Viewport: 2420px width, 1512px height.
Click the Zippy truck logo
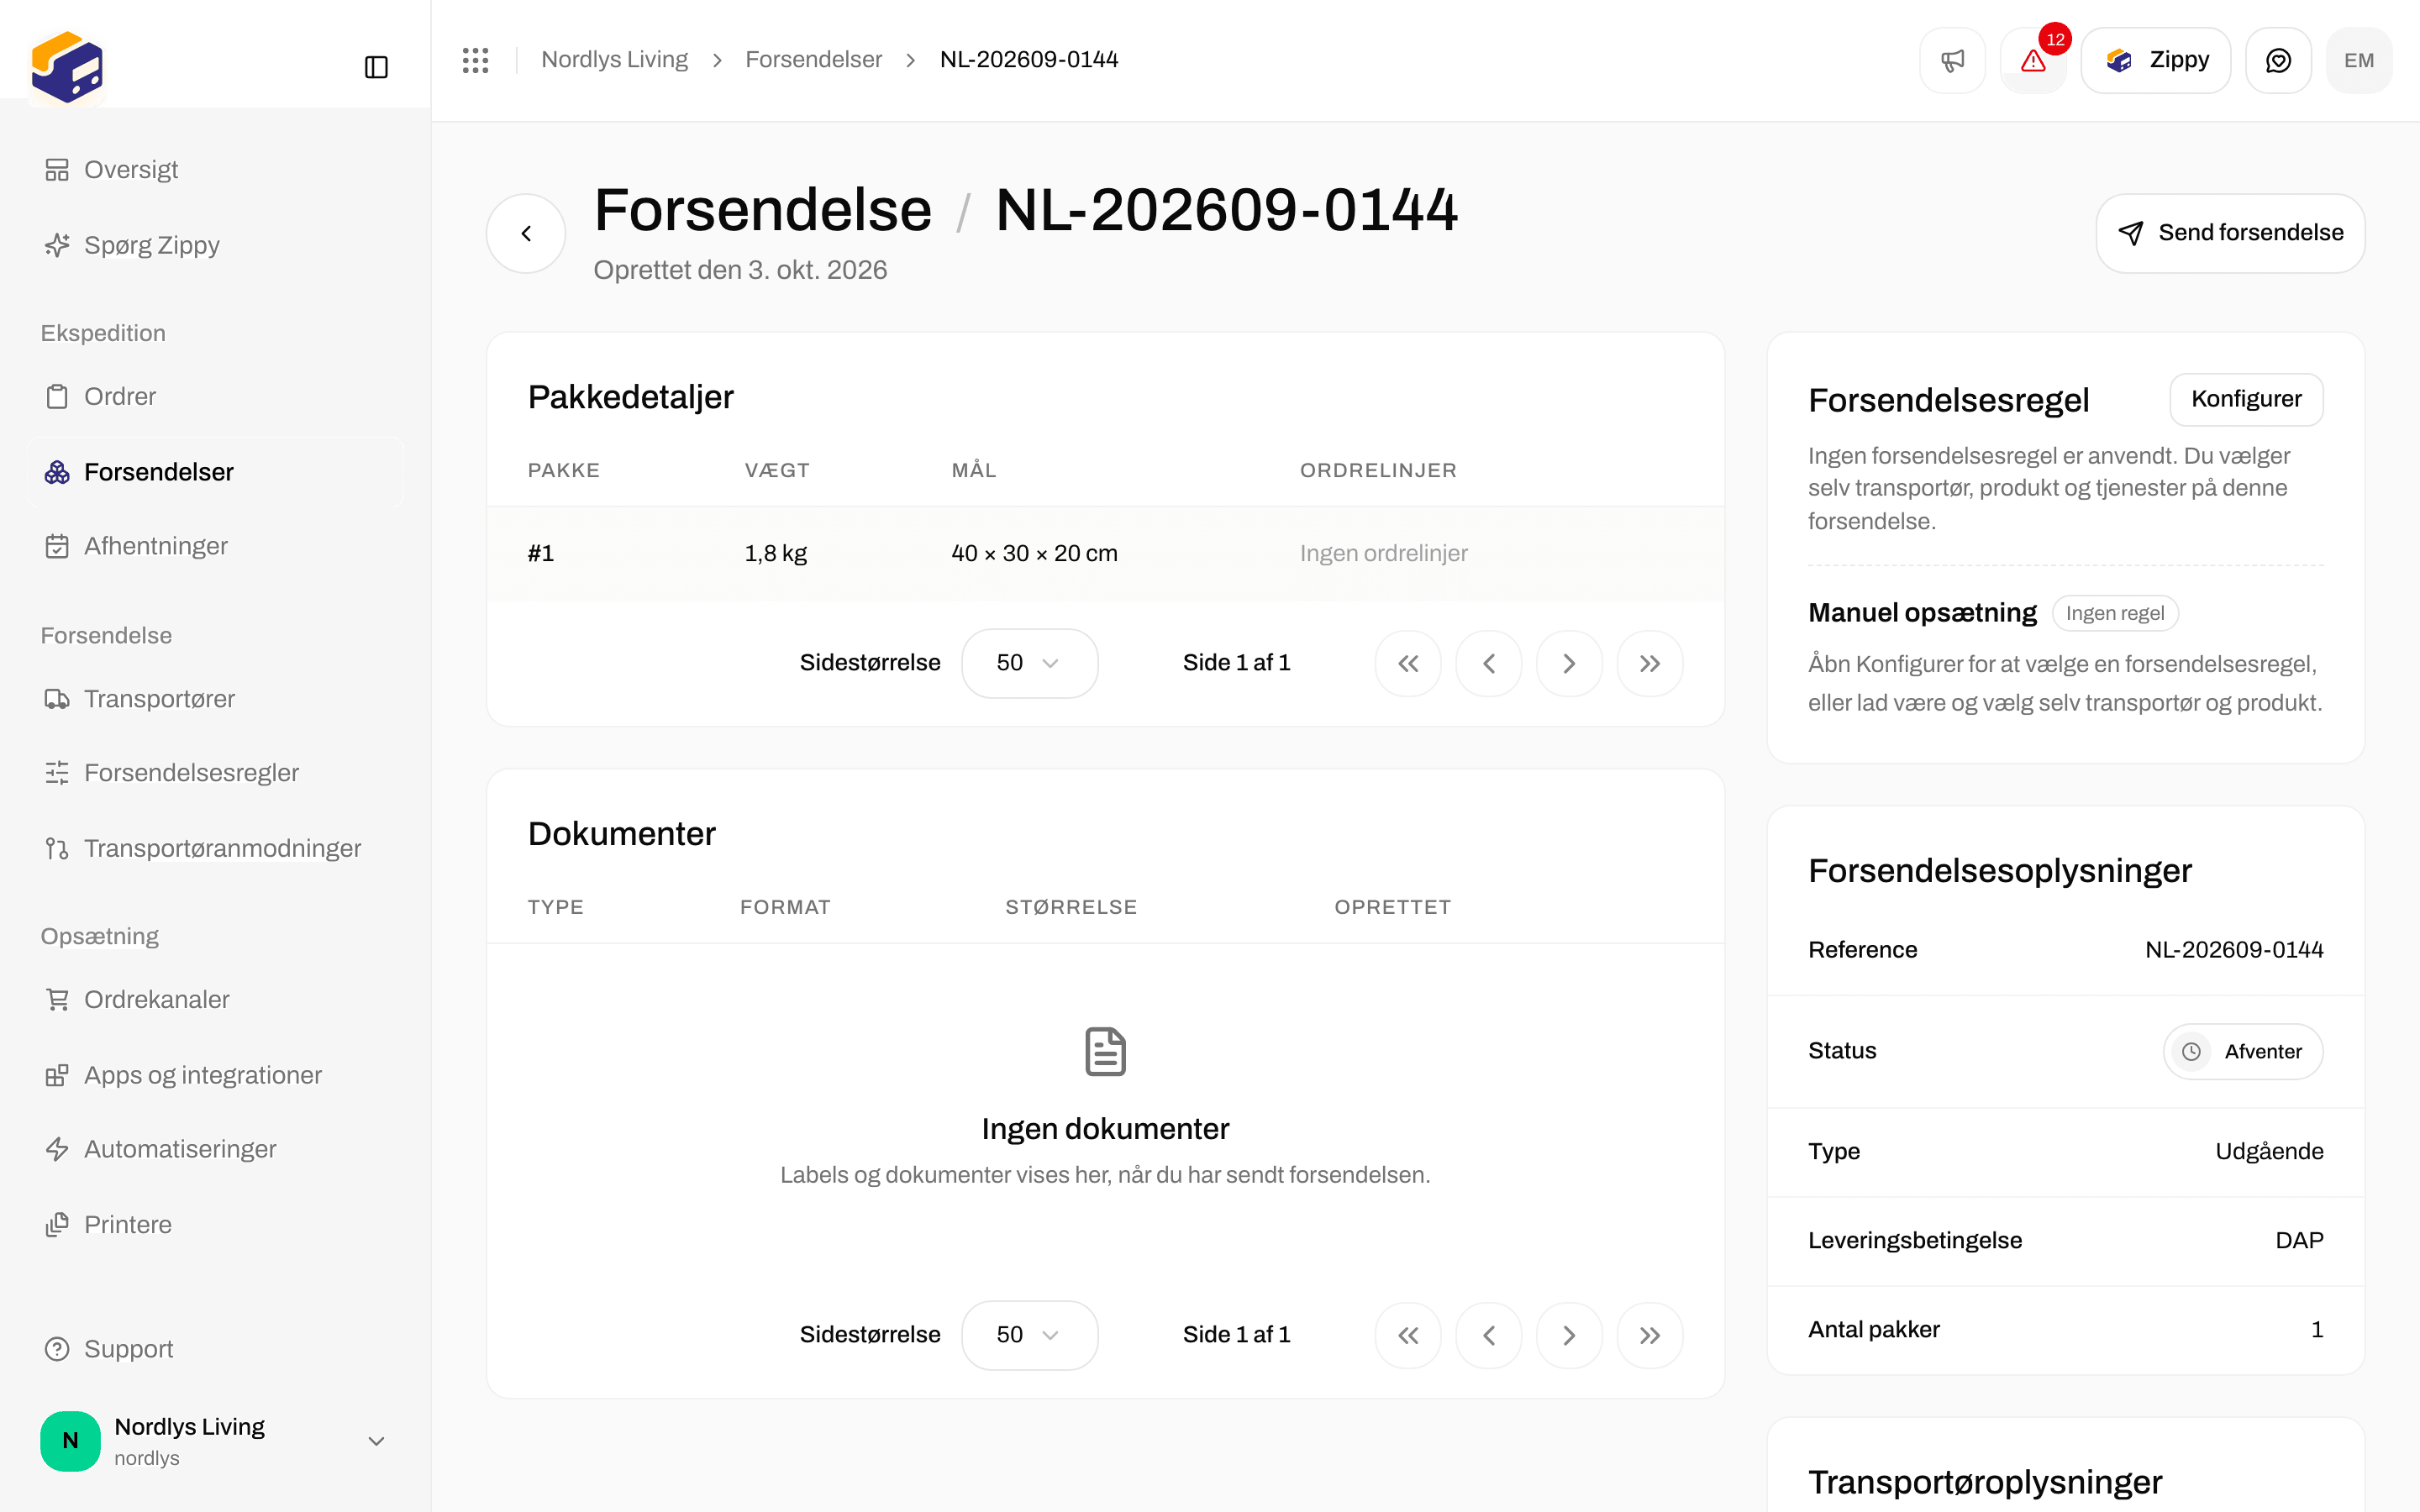[x=67, y=67]
